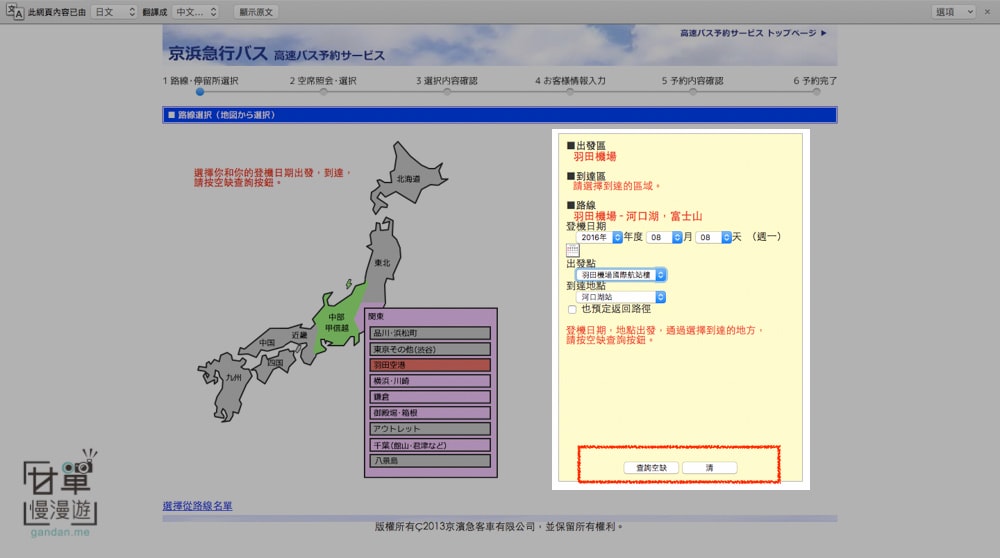
Task: Click the 關東 panel heading
Action: coord(376,316)
